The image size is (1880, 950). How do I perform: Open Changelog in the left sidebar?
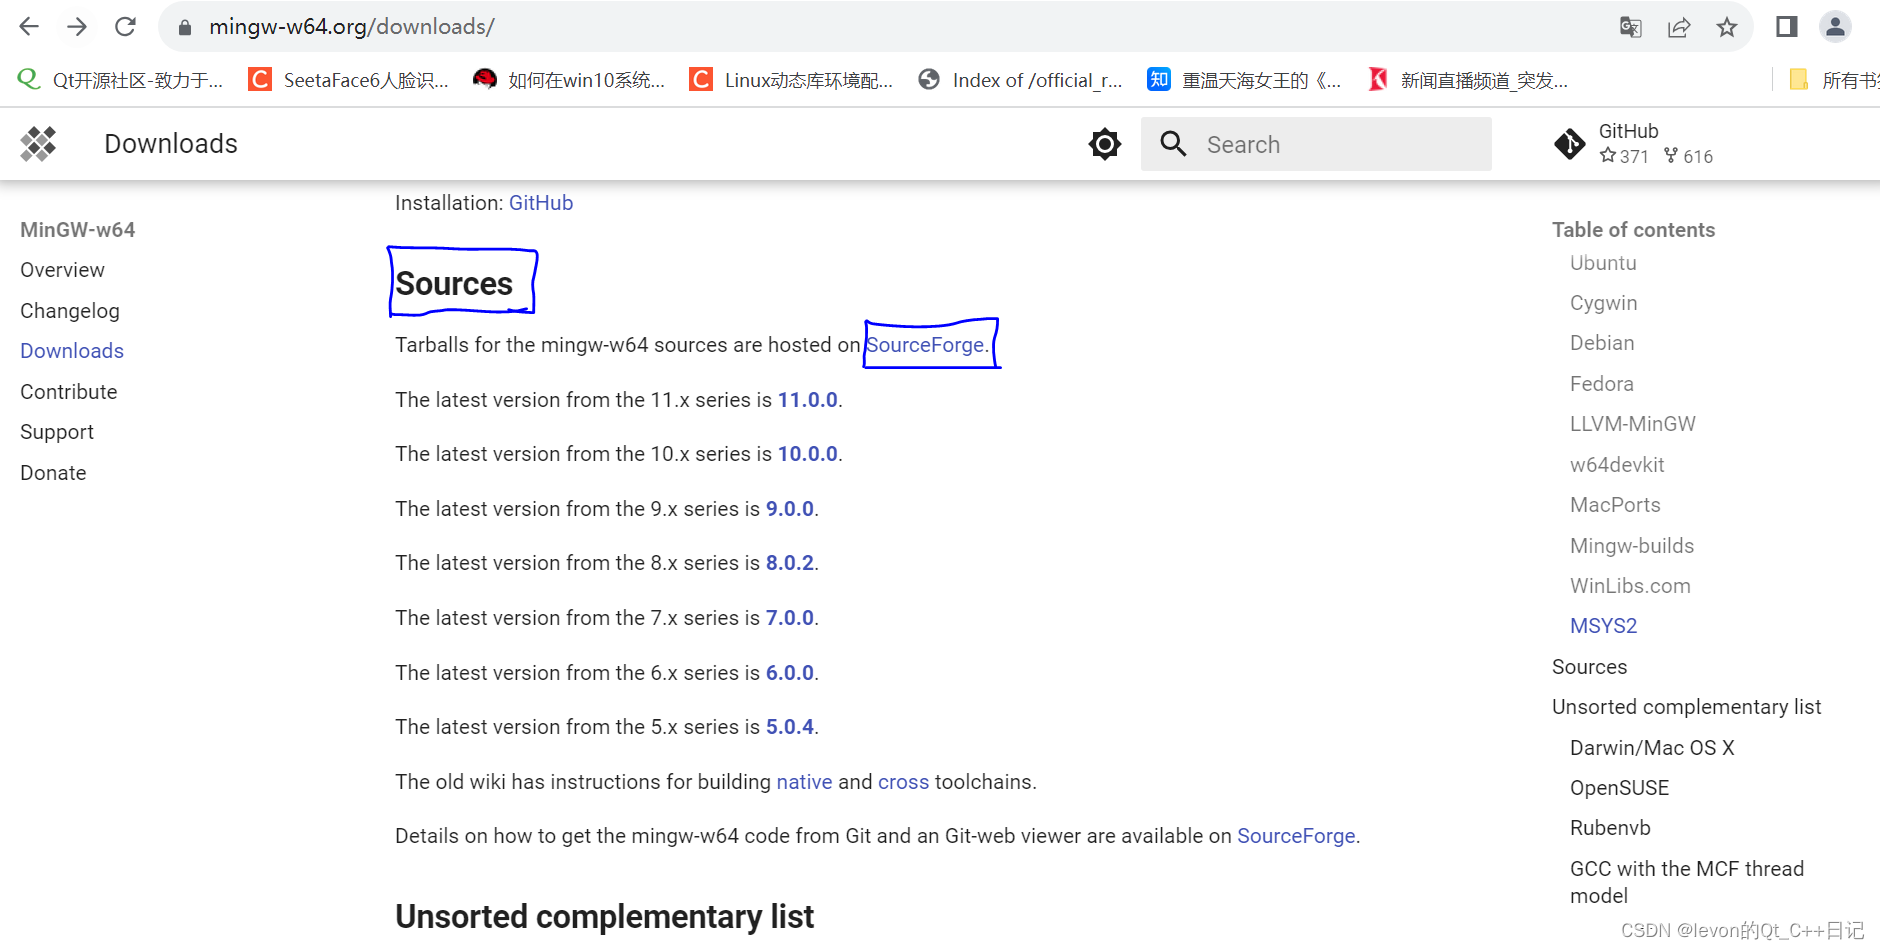[x=70, y=311]
